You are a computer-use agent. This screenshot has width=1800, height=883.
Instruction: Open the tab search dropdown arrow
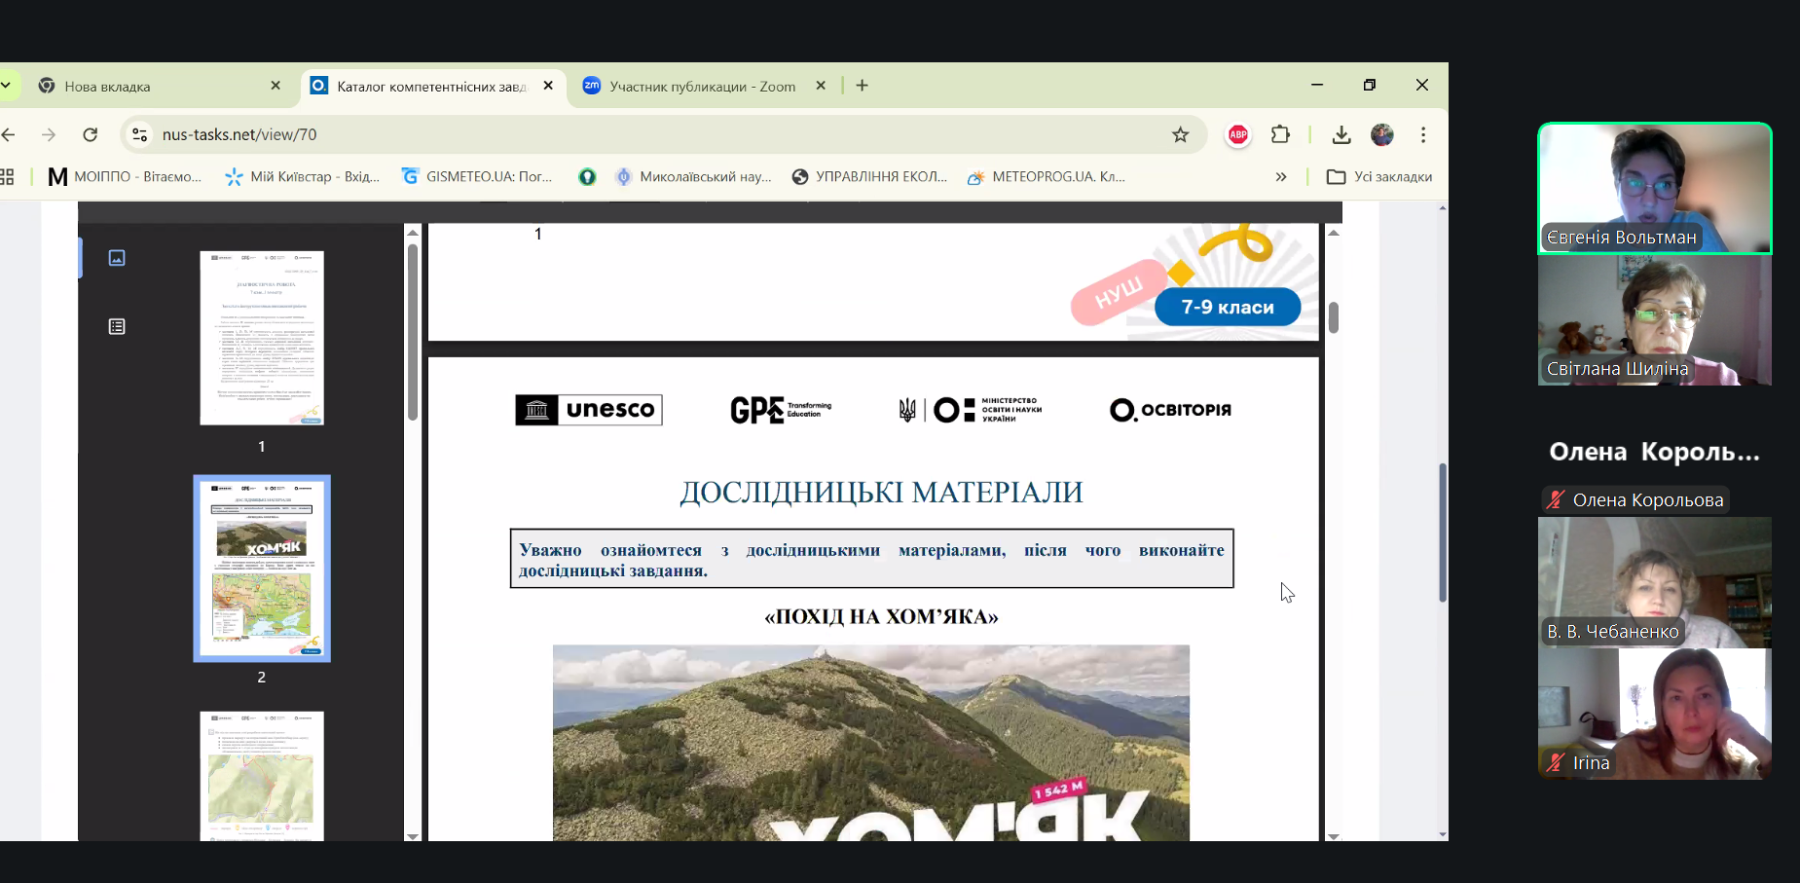coord(6,86)
